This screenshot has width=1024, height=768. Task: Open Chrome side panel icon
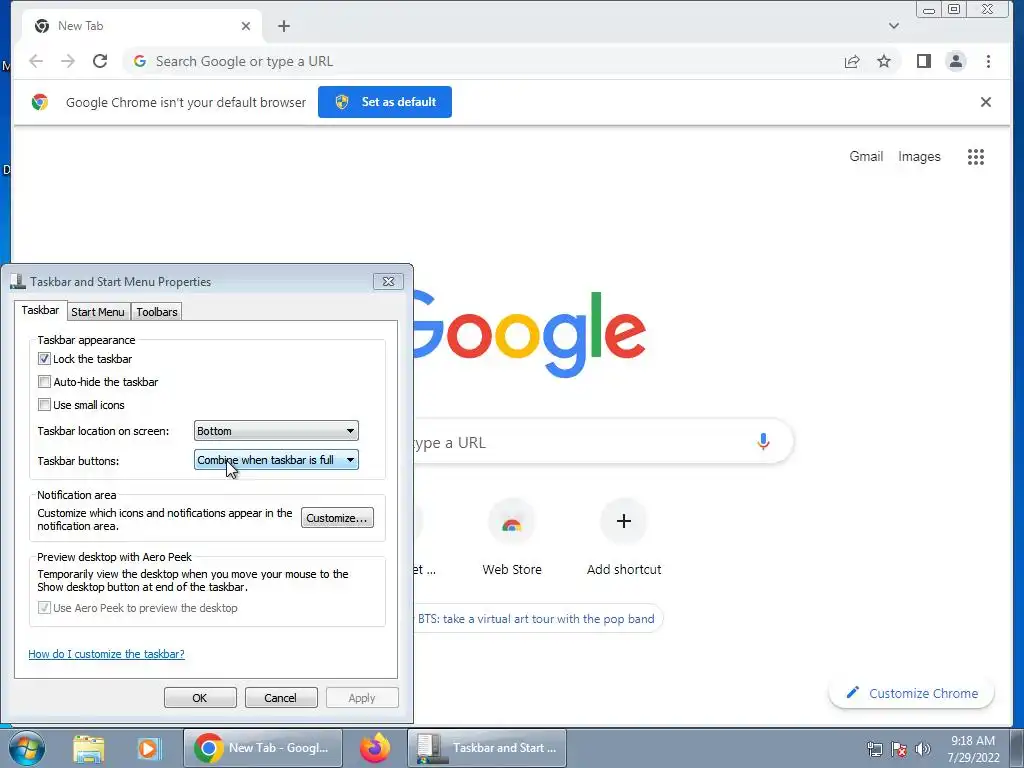click(923, 61)
